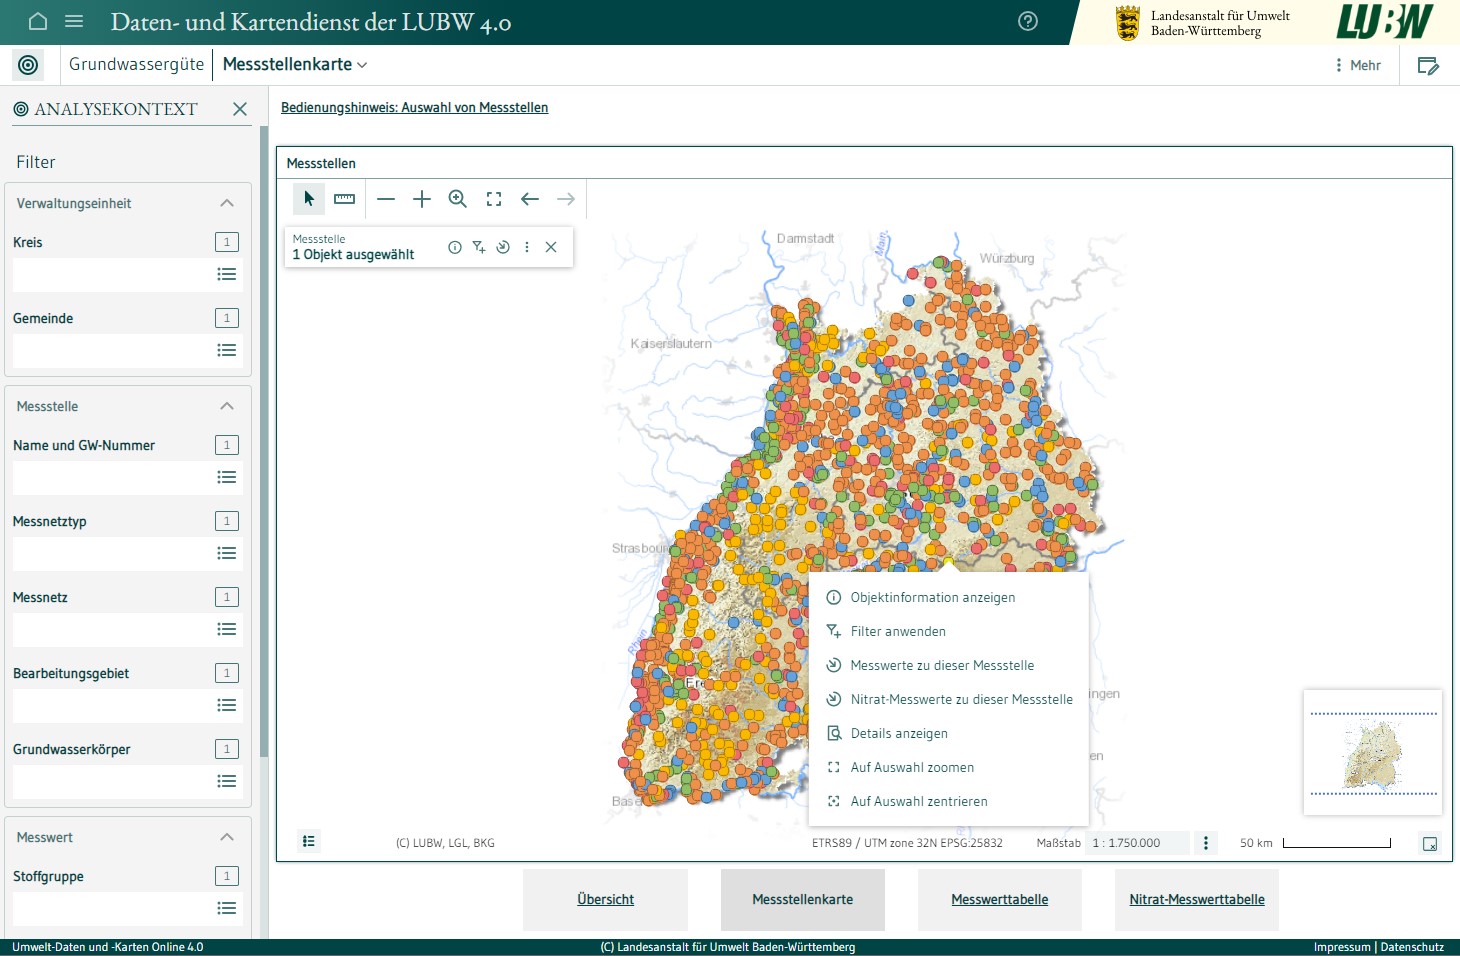The height and width of the screenshot is (956, 1460).
Task: Select the pointer selection tool
Action: [309, 199]
